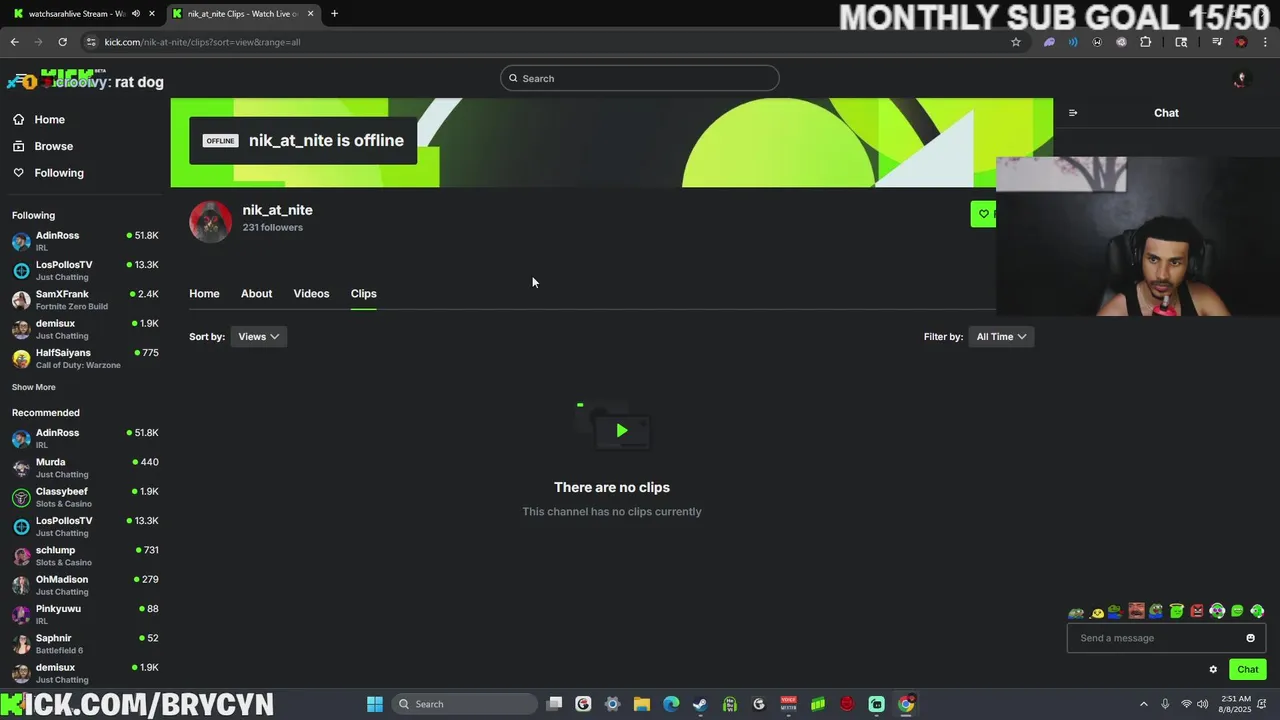Viewport: 1280px width, 720px height.
Task: Open Pinkyuwu in Recommended list
Action: point(85,614)
